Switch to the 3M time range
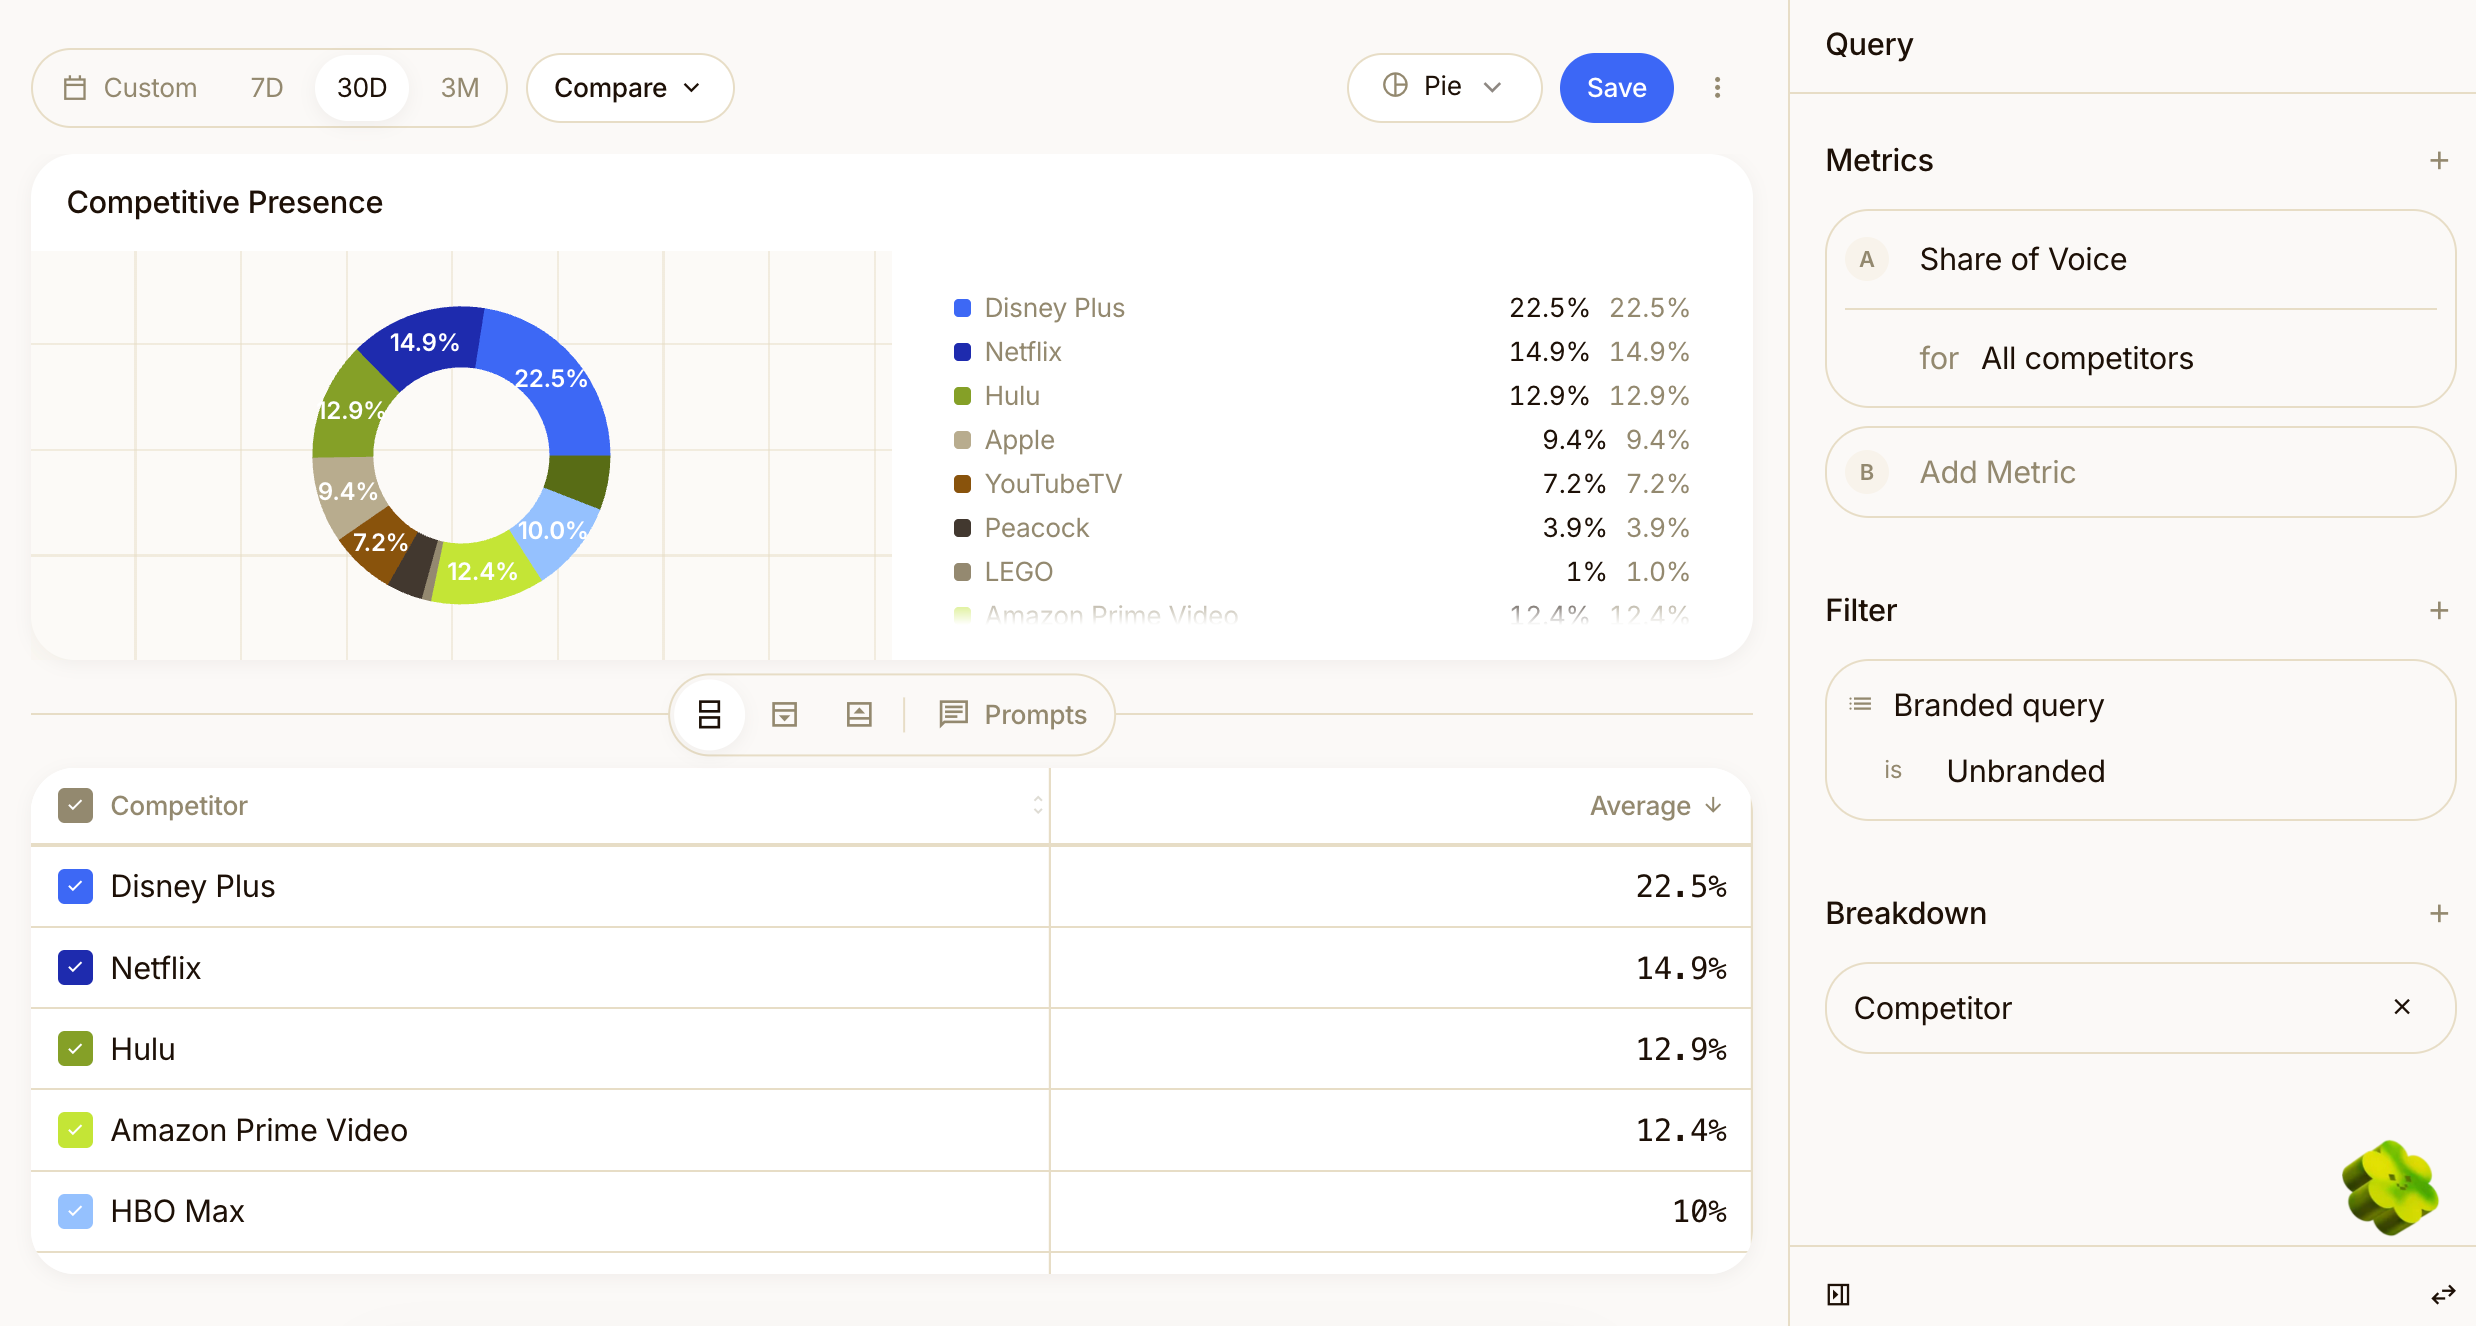 460,88
